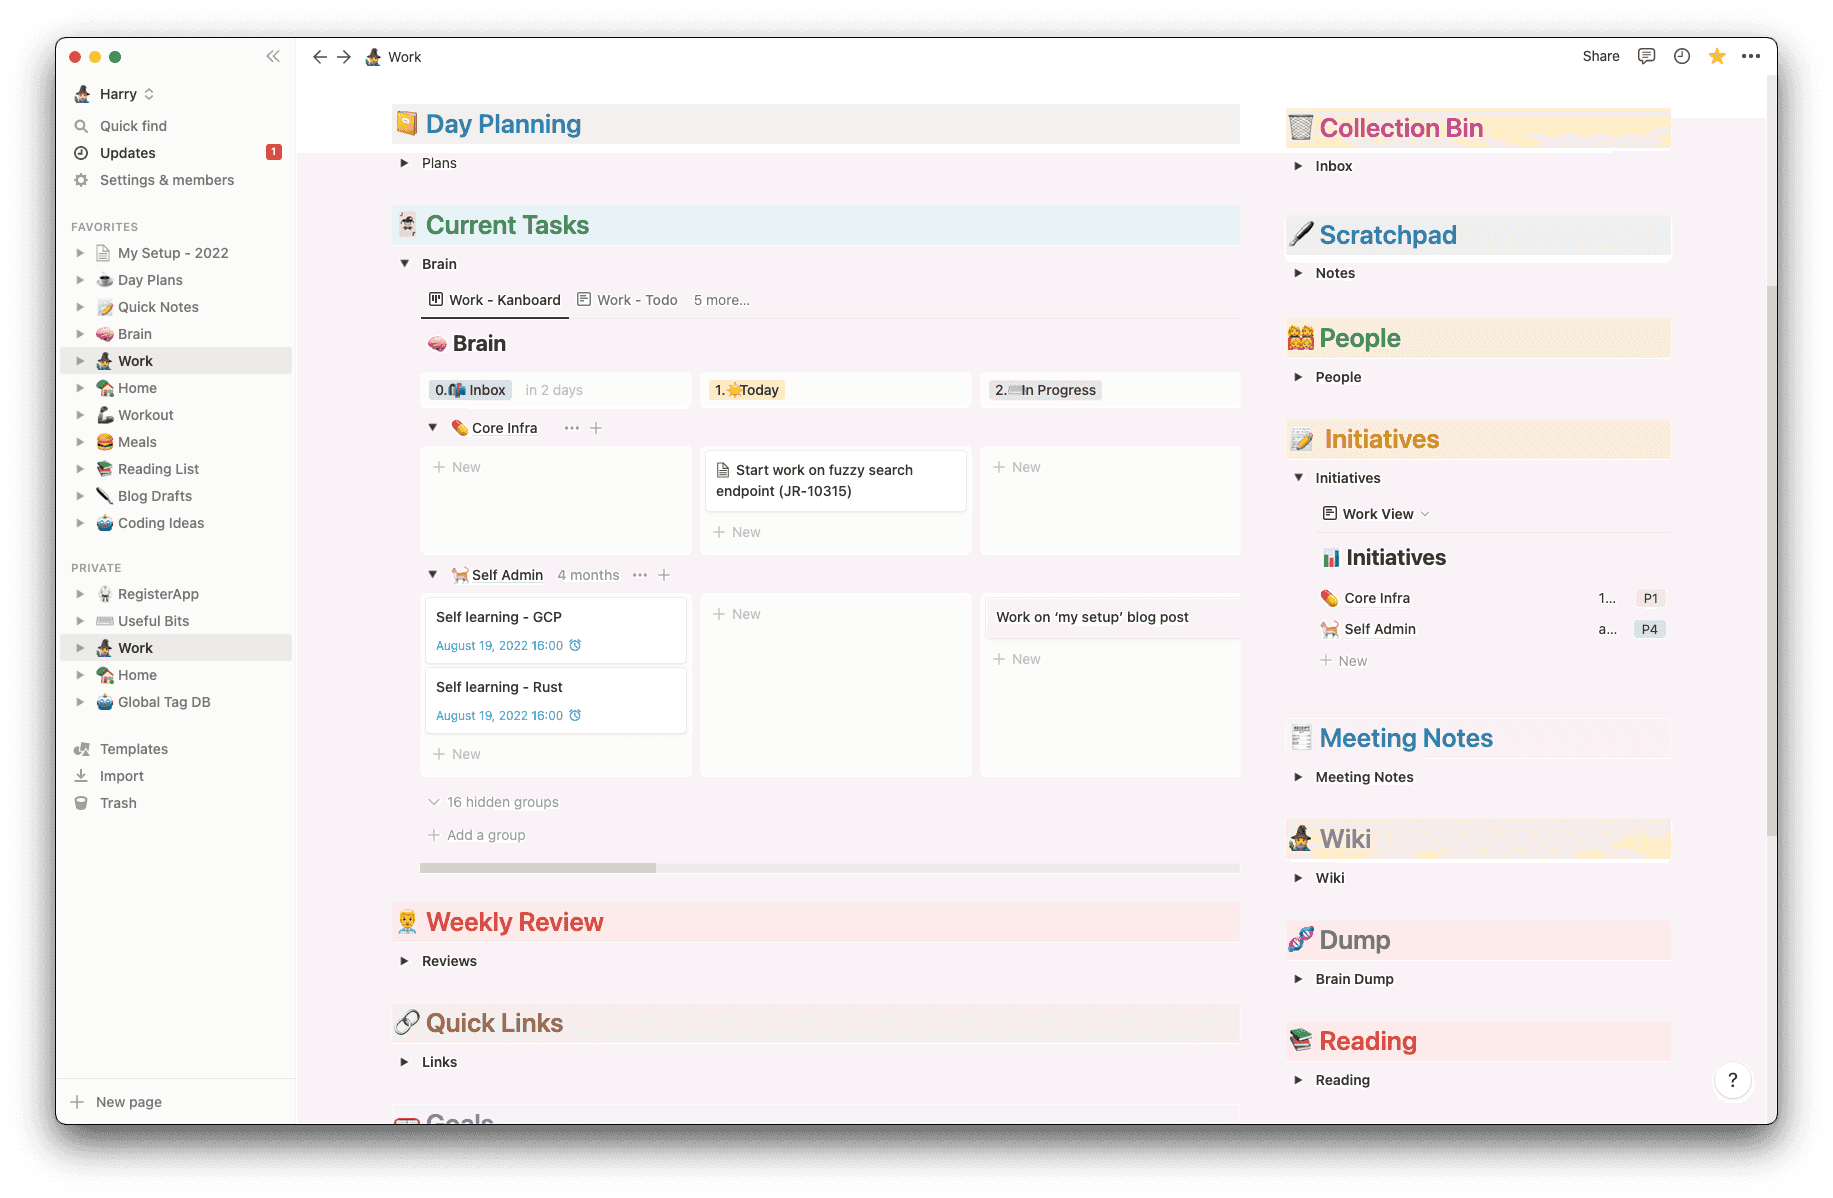Viewport: 1833px width, 1198px height.
Task: Click Share in the top bar
Action: click(x=1600, y=56)
